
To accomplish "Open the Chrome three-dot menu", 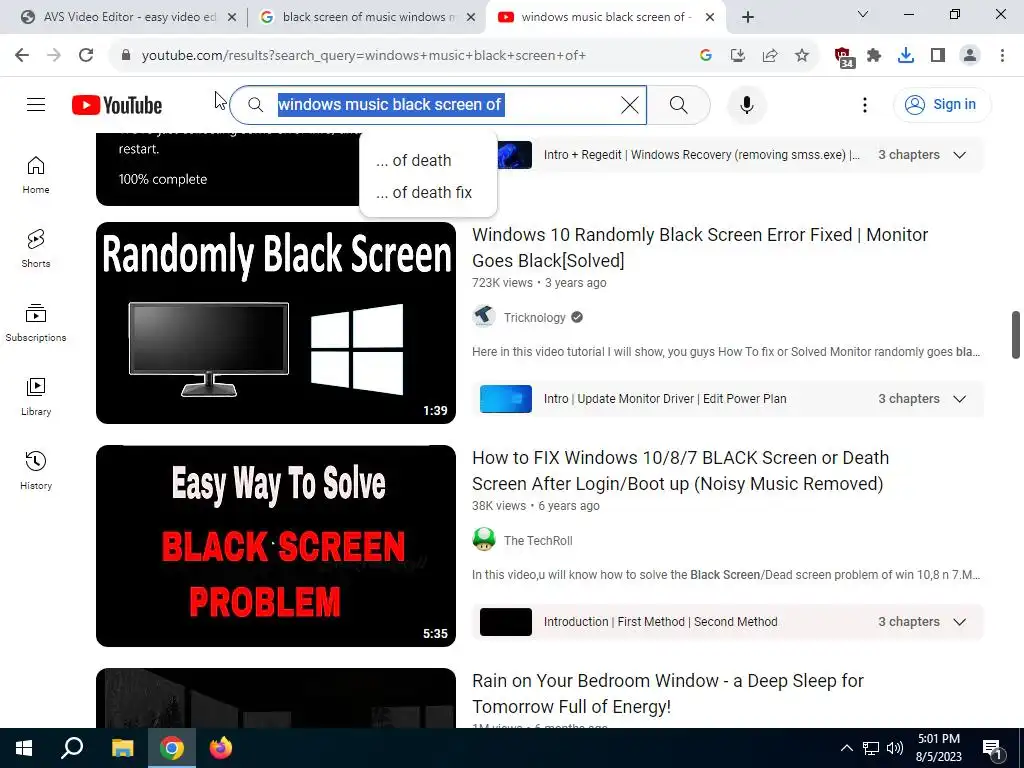I will pos(1002,56).
